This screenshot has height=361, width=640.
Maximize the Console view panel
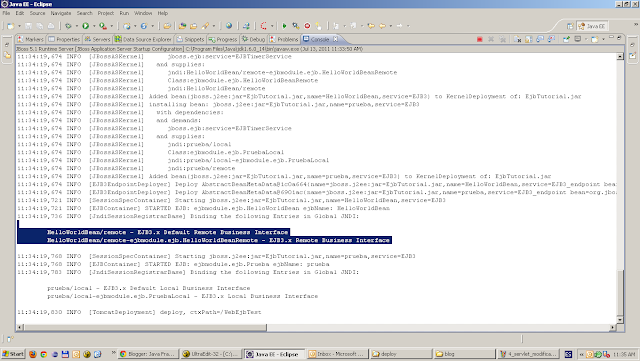619,37
